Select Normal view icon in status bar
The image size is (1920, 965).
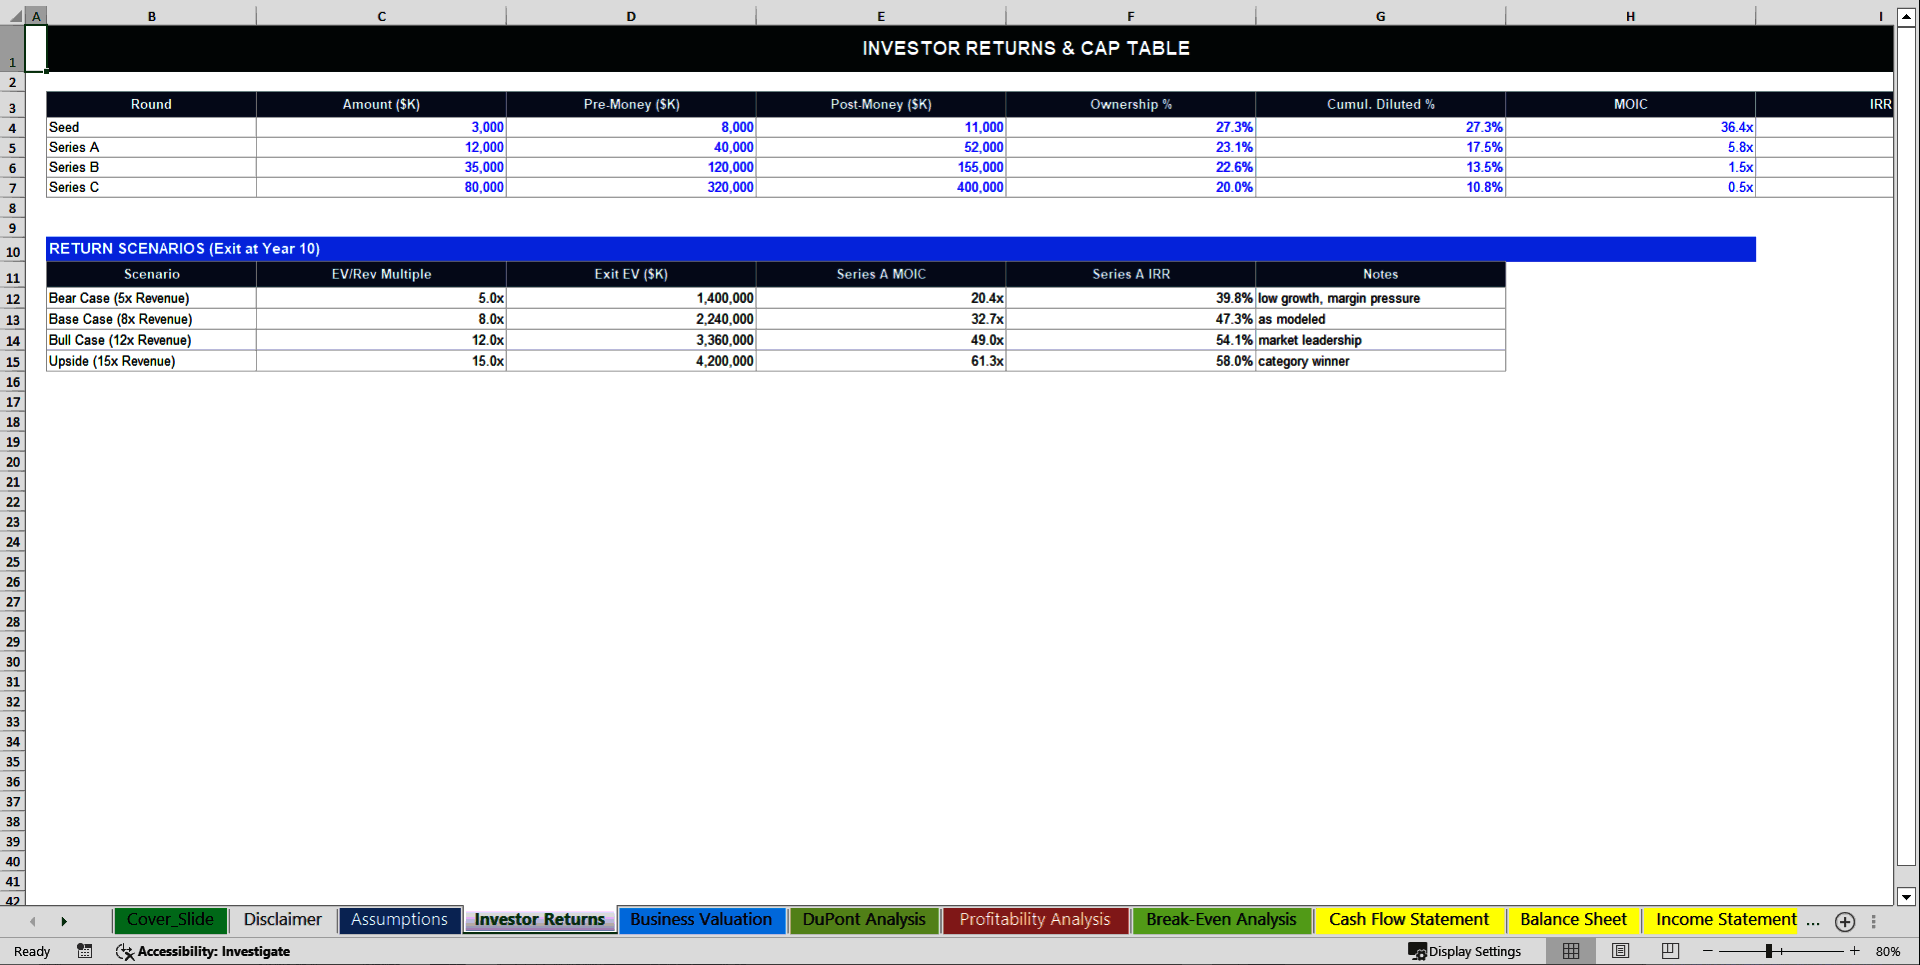[1569, 951]
